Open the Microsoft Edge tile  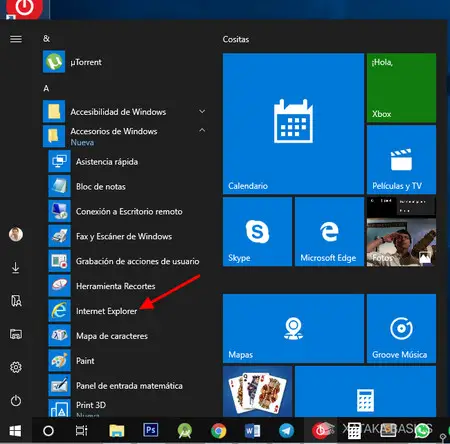point(329,232)
